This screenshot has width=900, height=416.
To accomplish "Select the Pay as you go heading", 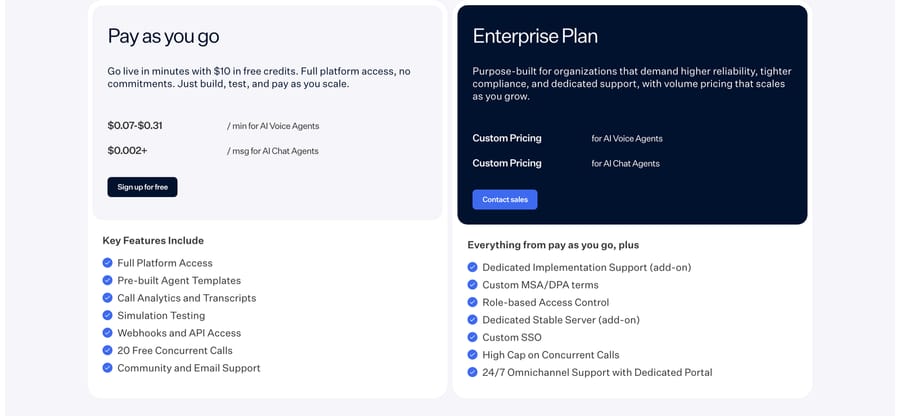I will [x=164, y=37].
